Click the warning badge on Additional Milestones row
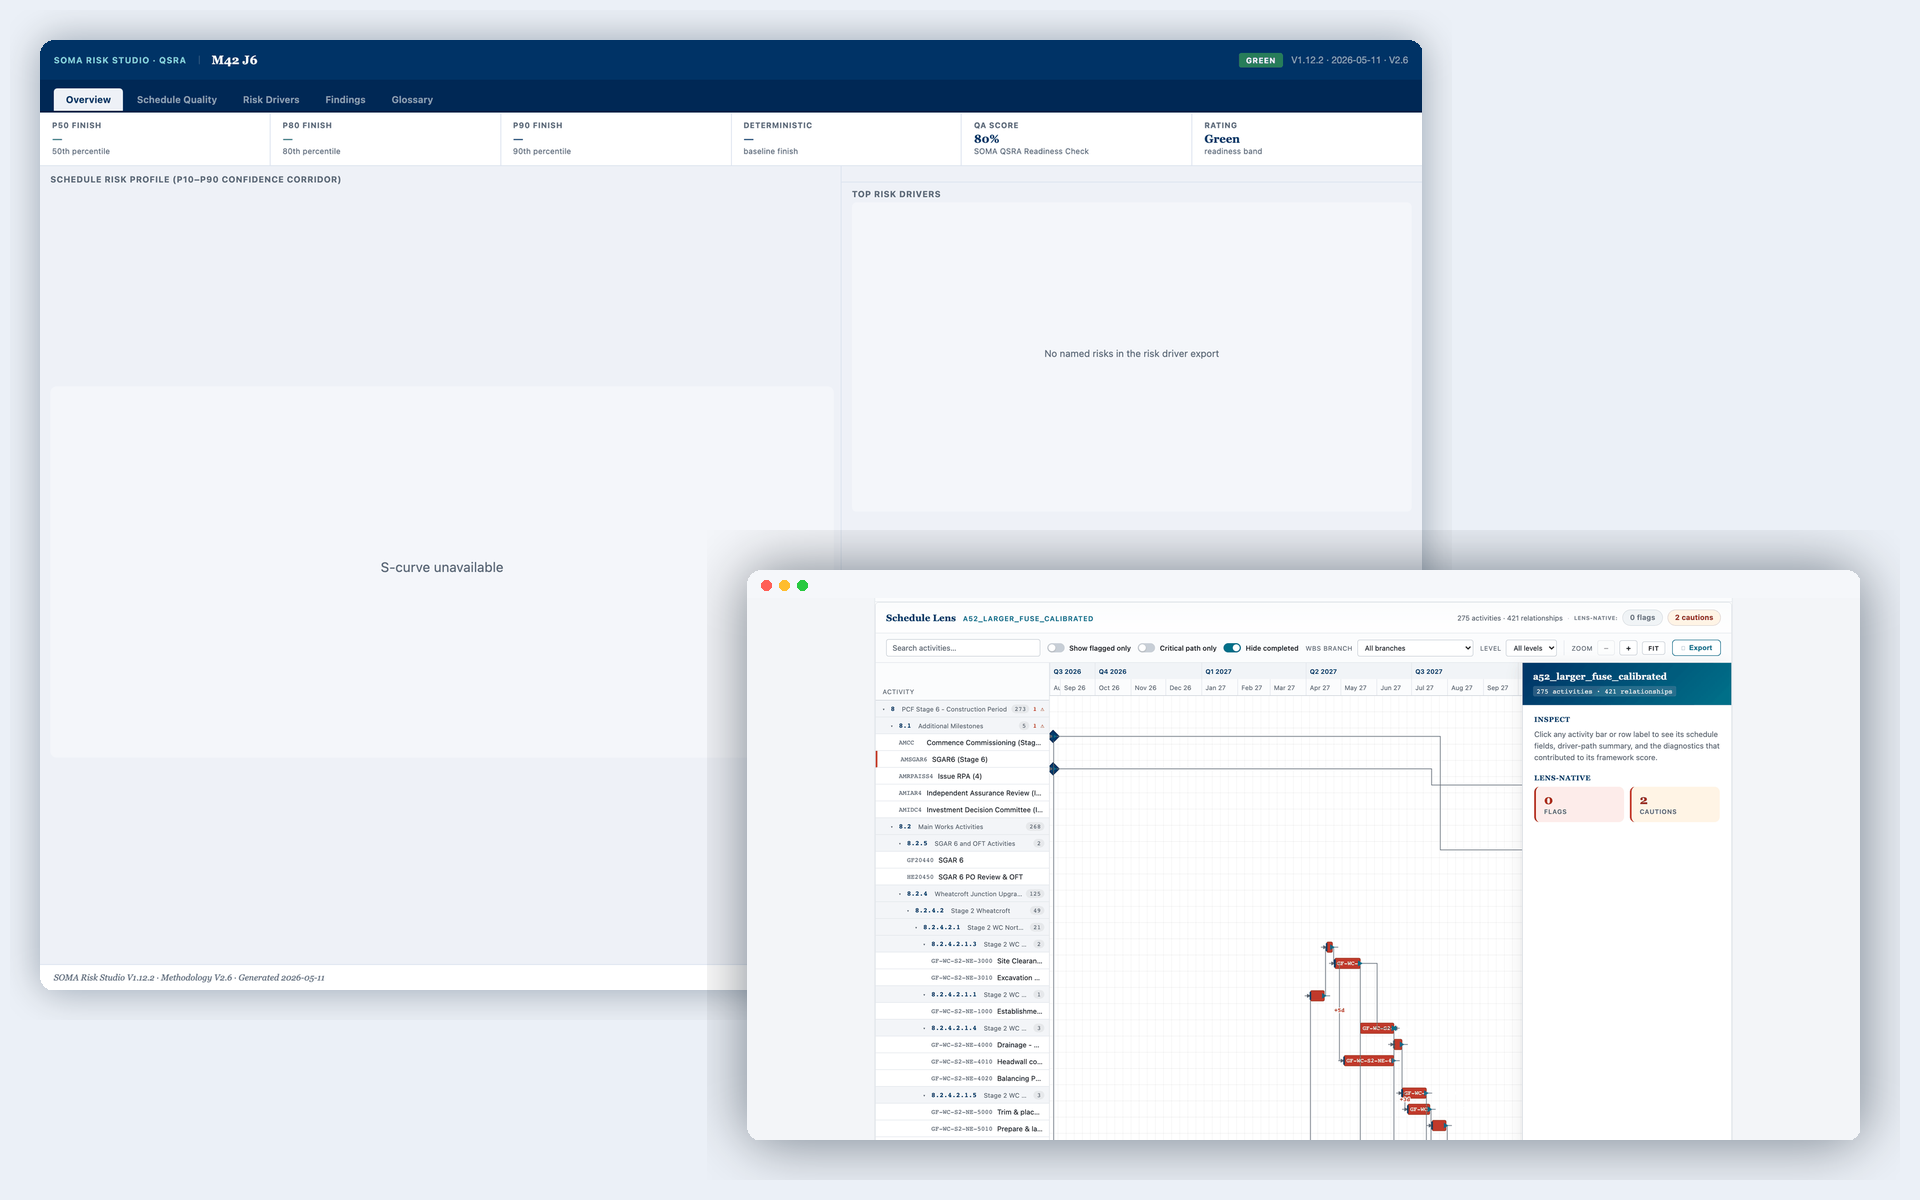This screenshot has height=1200, width=1920. point(1038,726)
